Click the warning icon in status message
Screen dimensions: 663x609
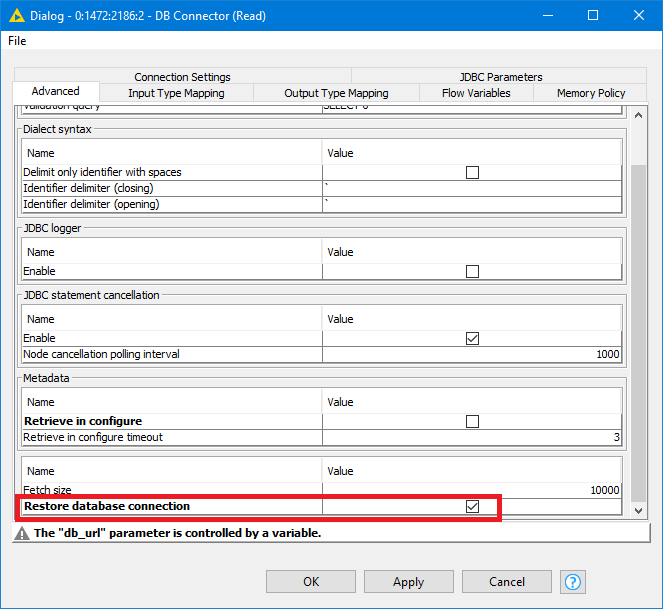pyautogui.click(x=21, y=534)
